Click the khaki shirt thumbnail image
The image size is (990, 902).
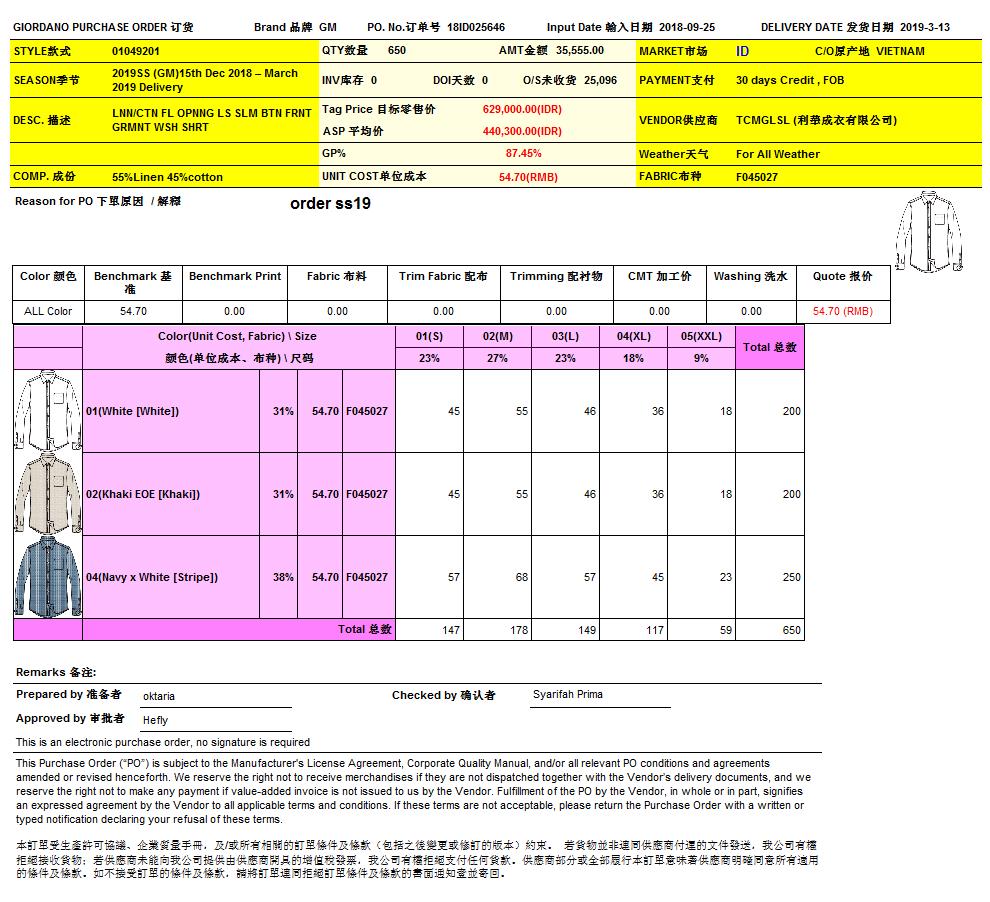(x=47, y=494)
